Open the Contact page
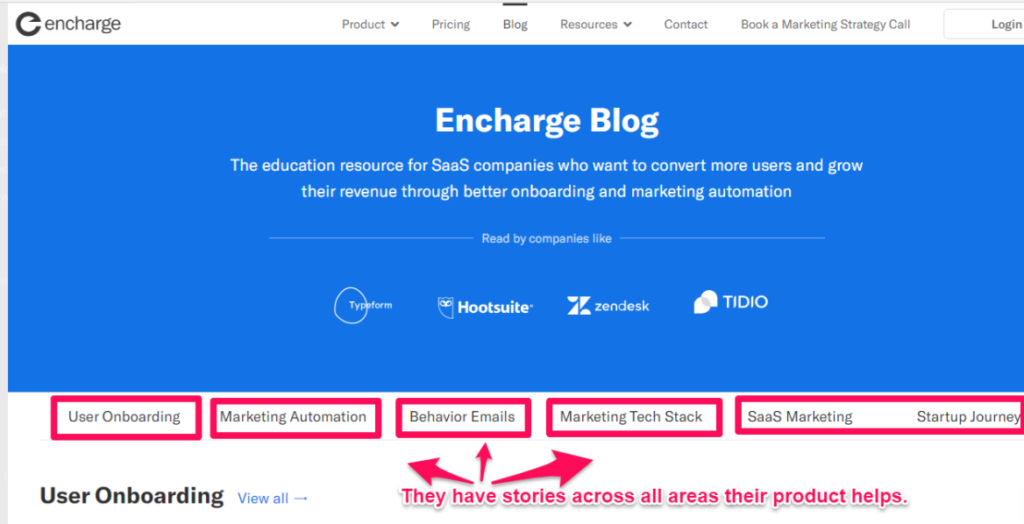The height and width of the screenshot is (524, 1024). [x=686, y=24]
